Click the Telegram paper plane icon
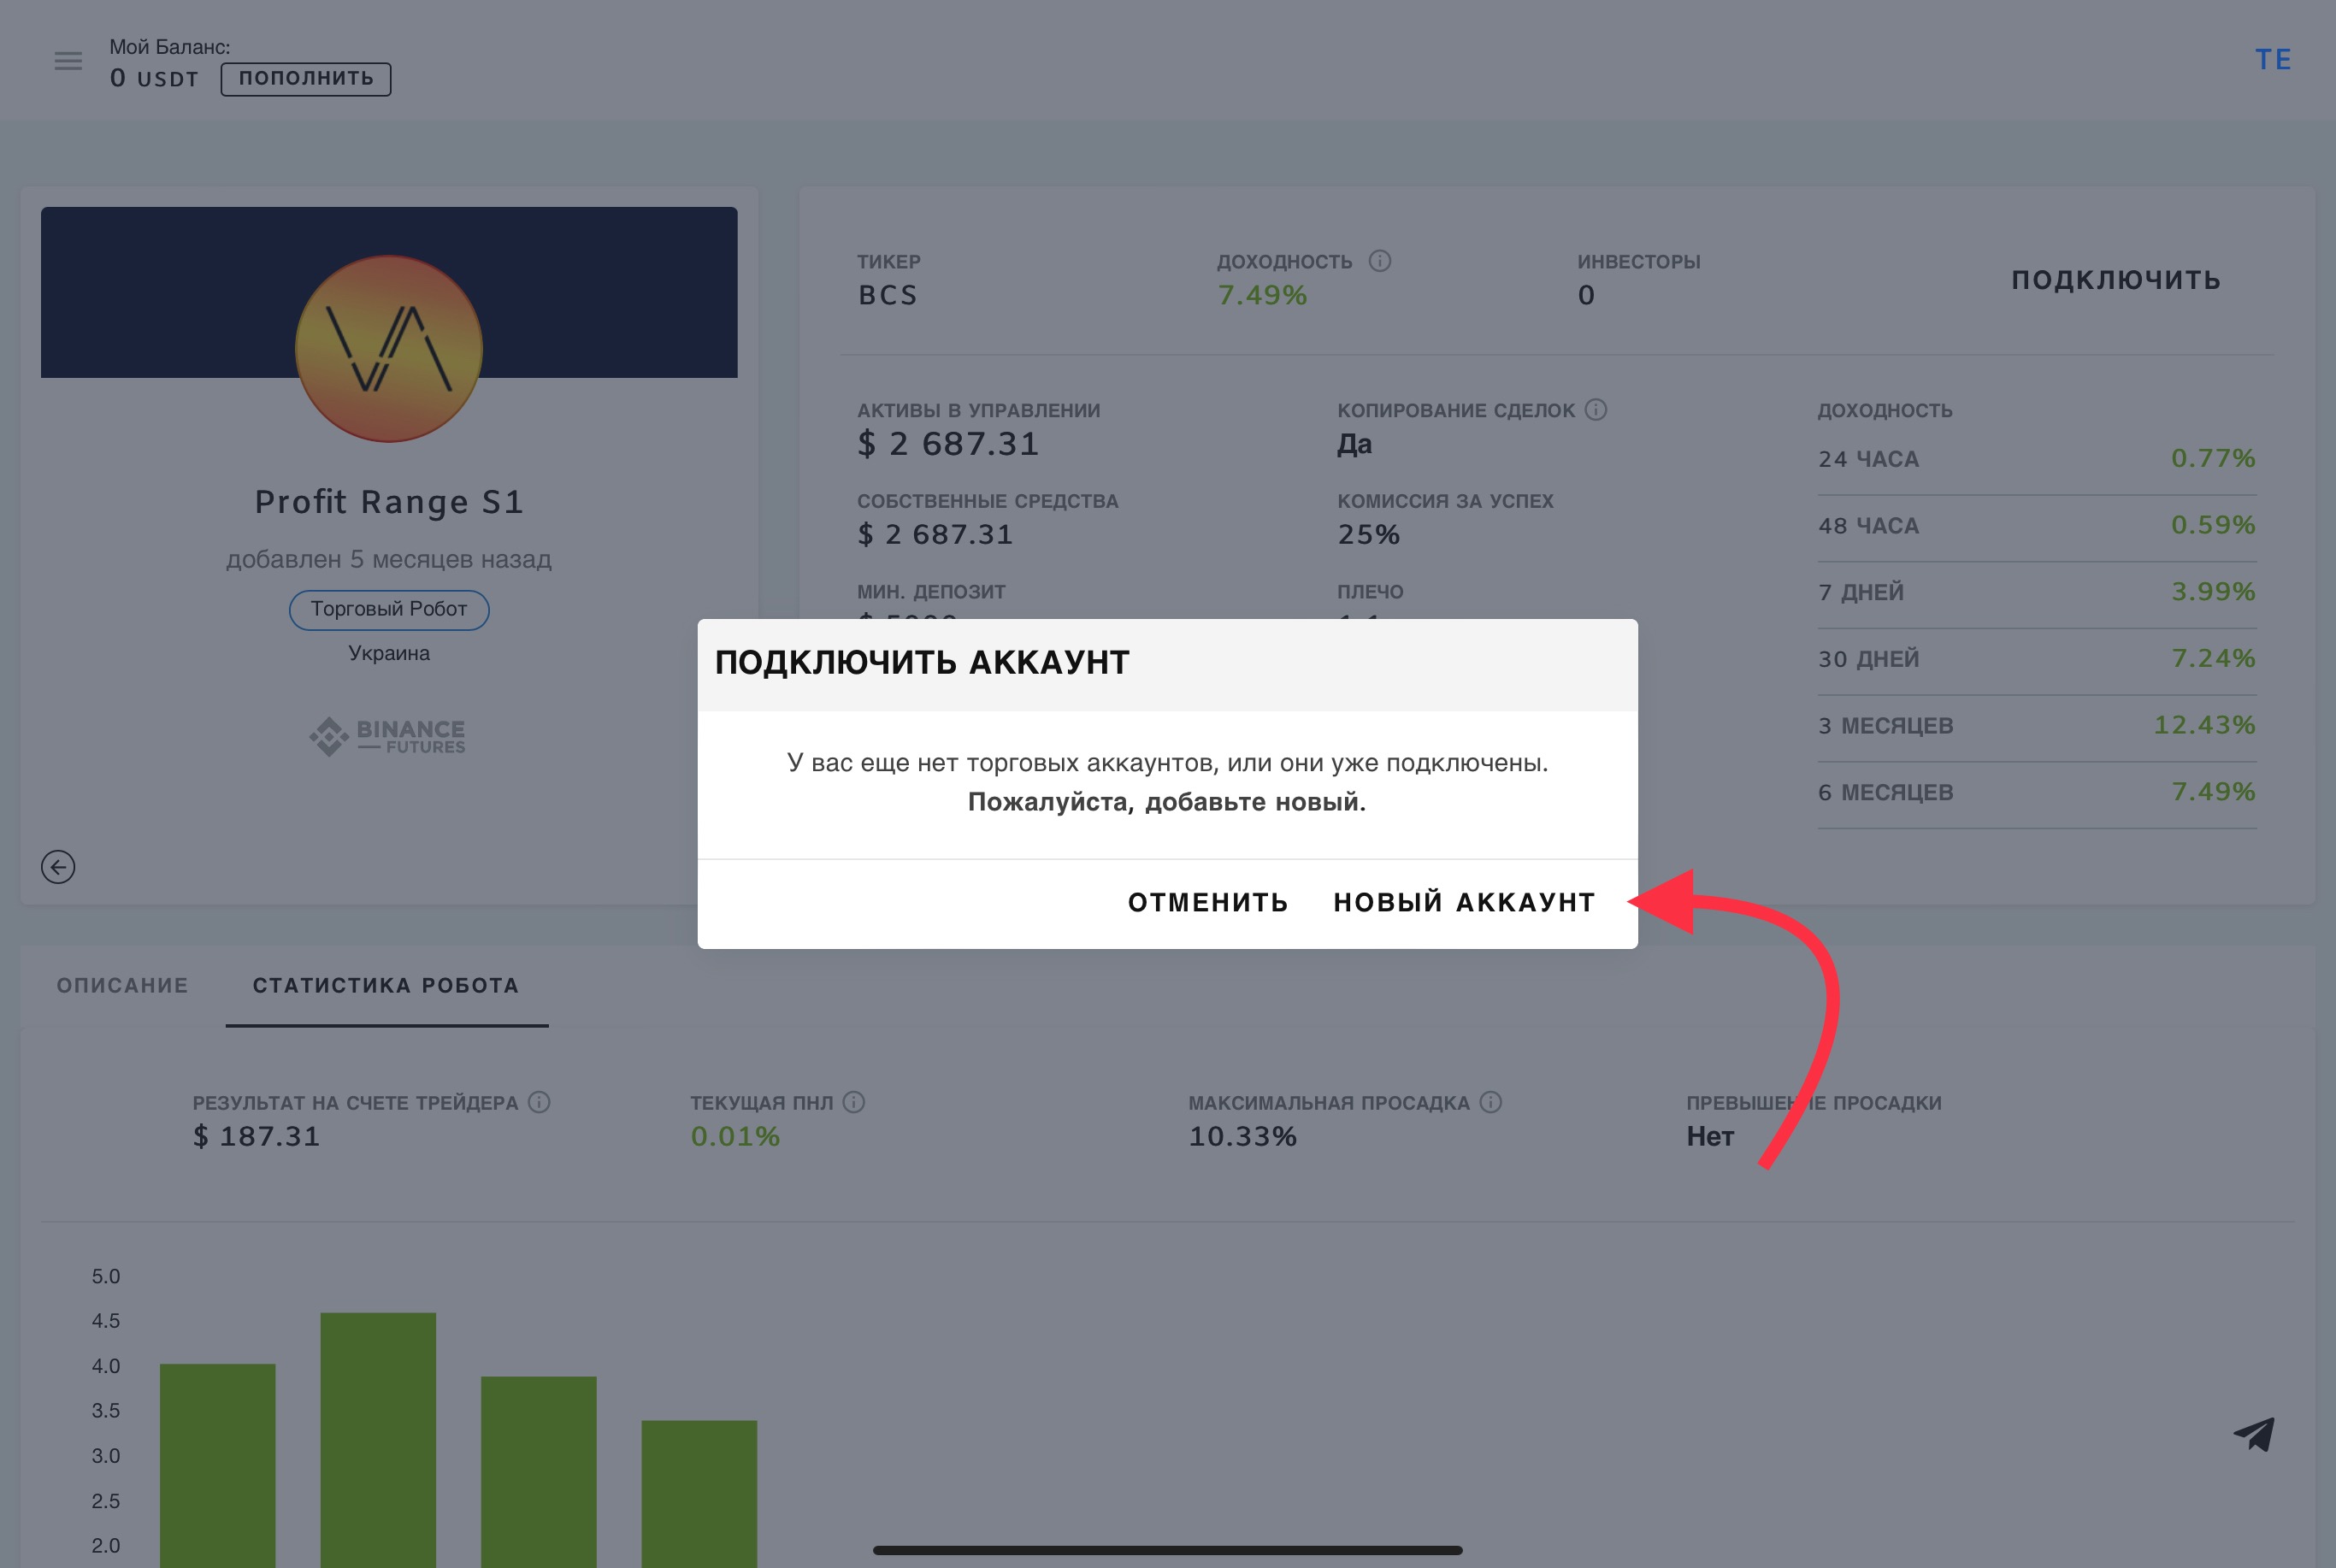This screenshot has height=1568, width=2336. (2254, 1434)
